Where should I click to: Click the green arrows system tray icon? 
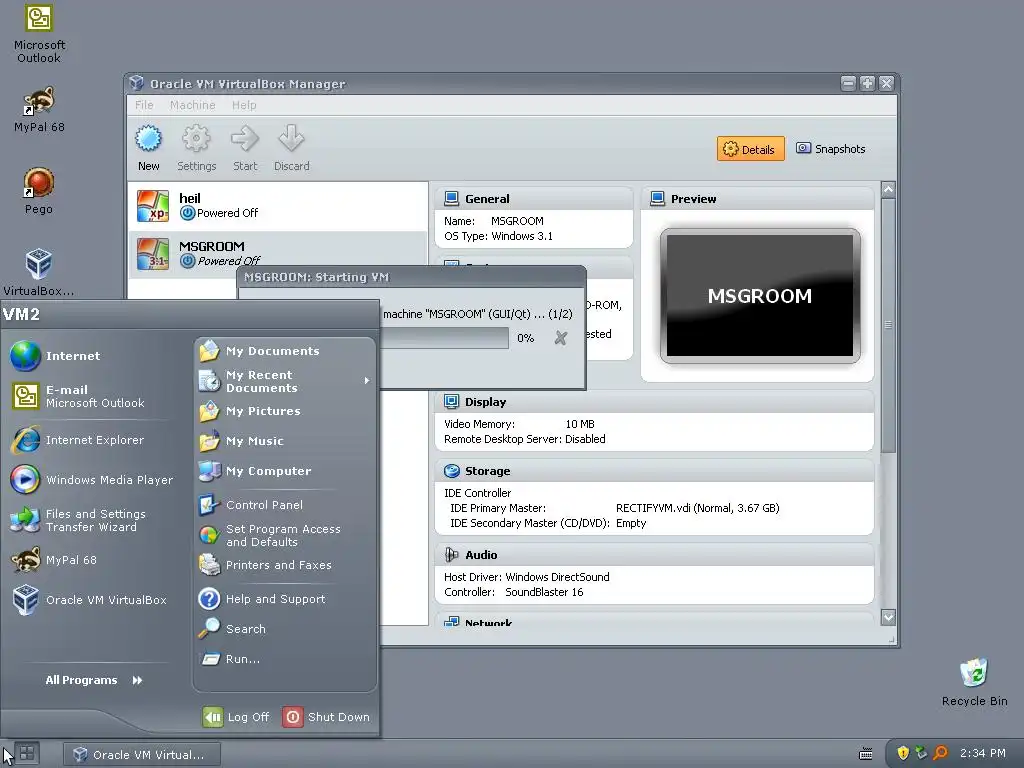[921, 753]
